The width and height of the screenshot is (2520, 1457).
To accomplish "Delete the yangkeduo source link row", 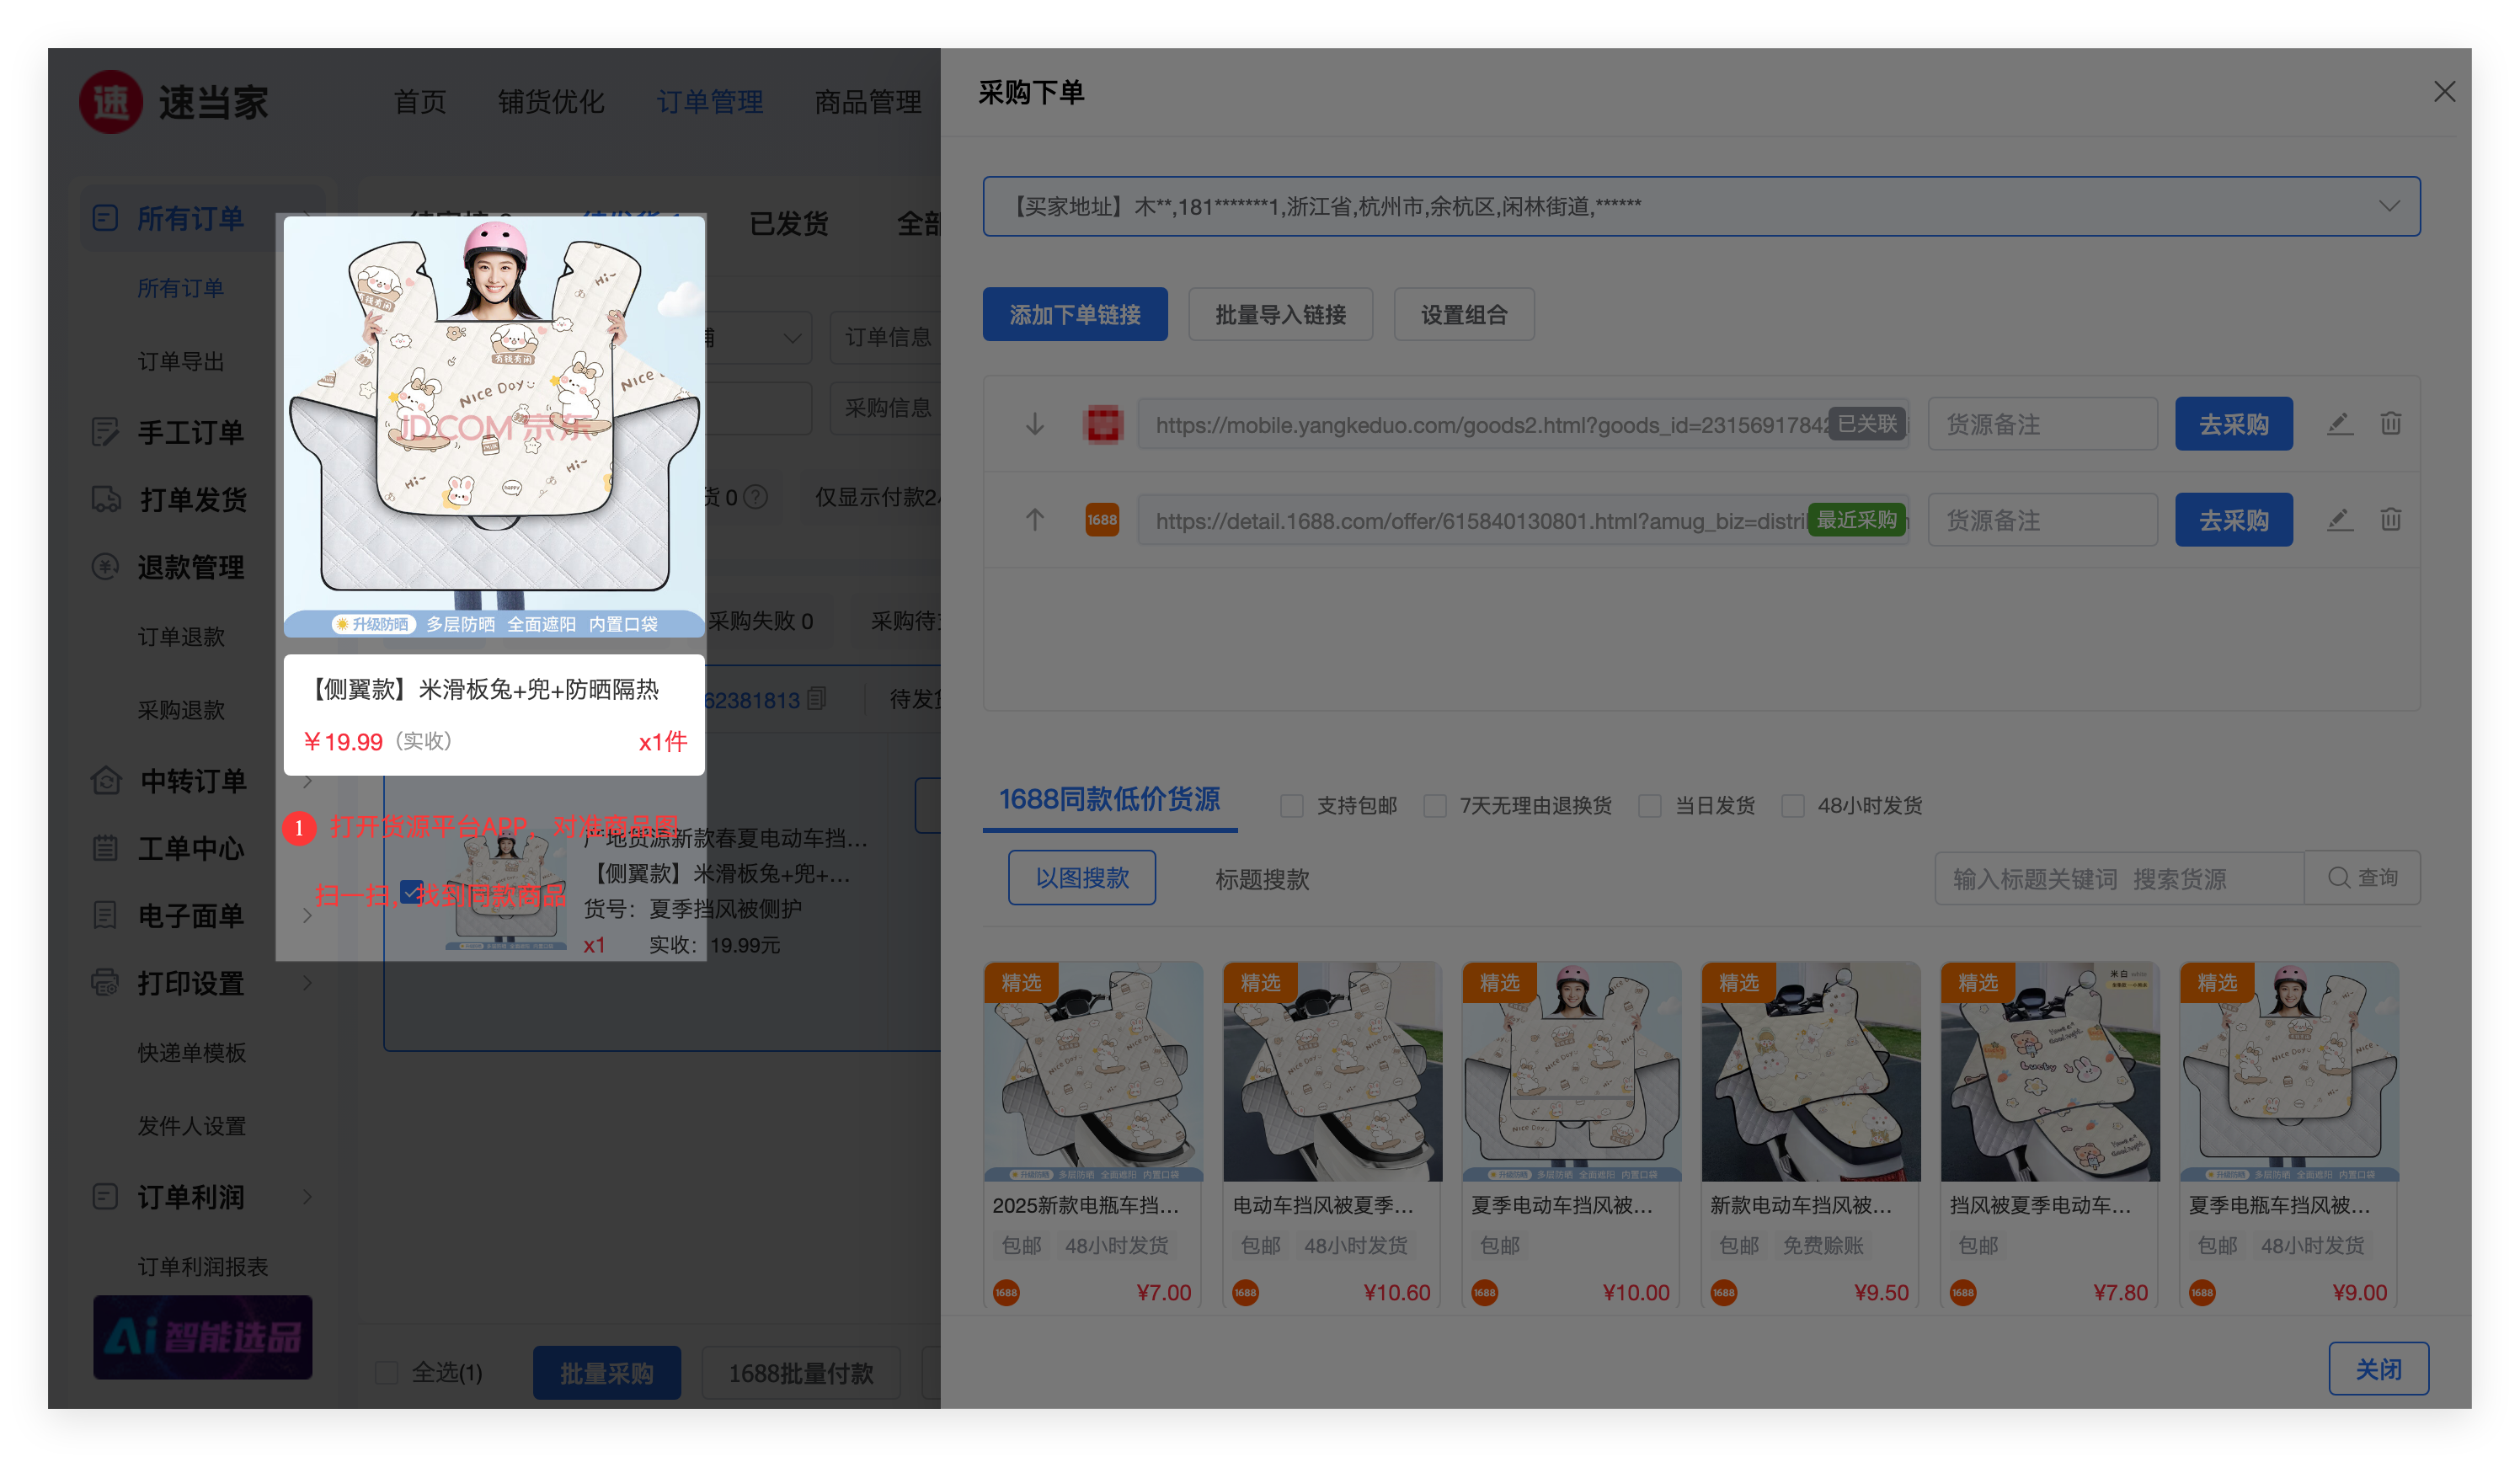I will pos(2390,424).
